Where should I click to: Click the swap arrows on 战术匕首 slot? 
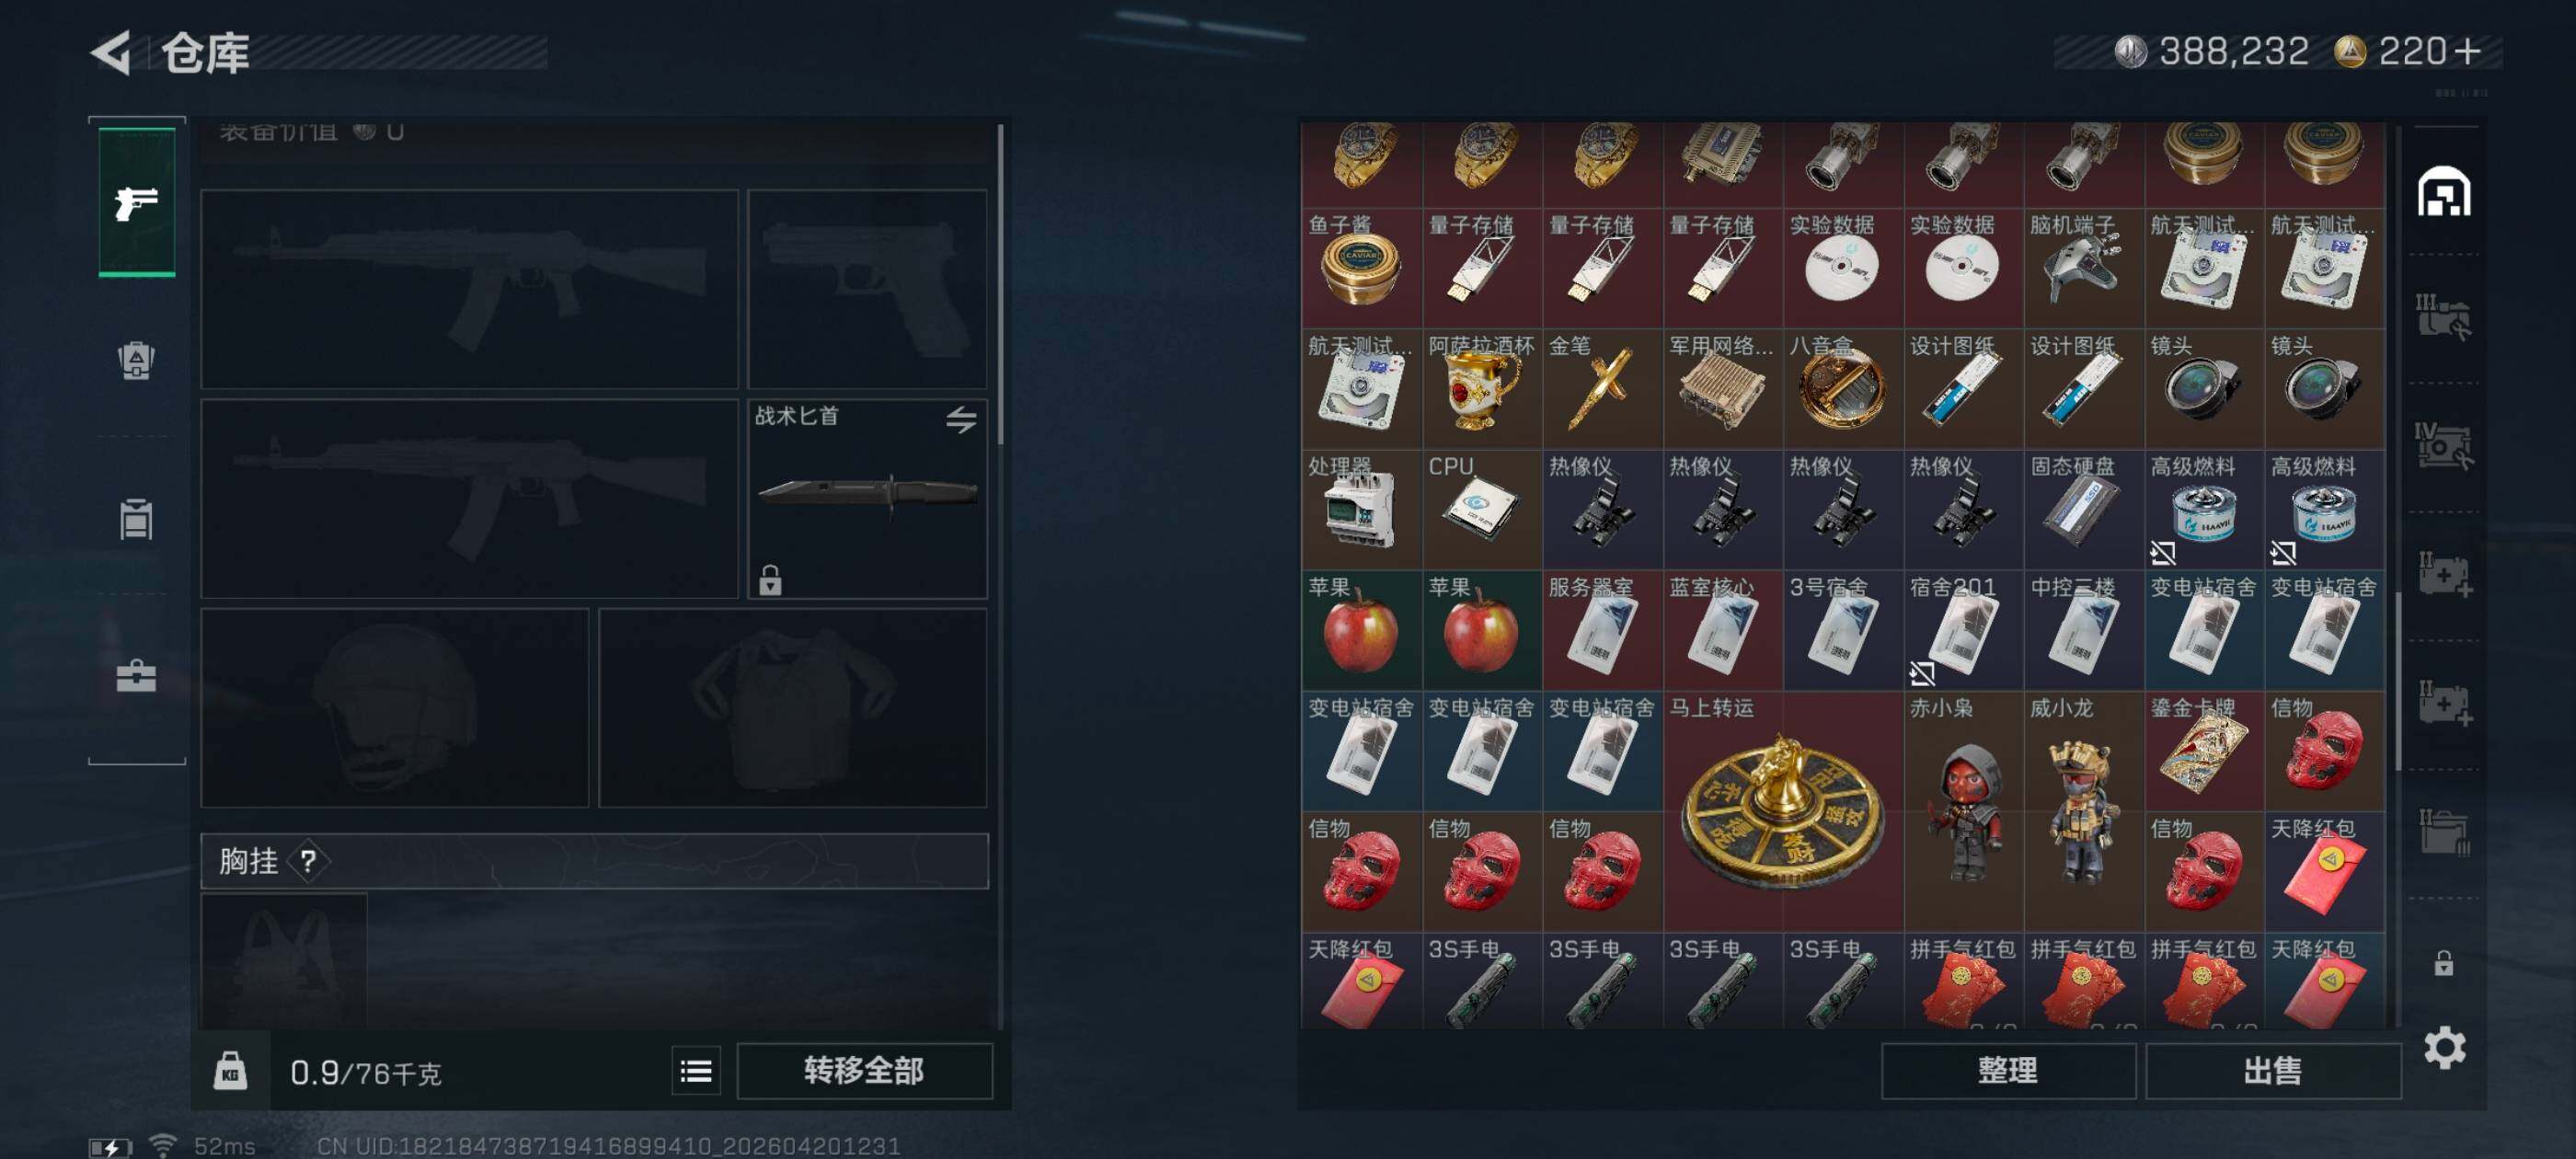click(x=961, y=419)
